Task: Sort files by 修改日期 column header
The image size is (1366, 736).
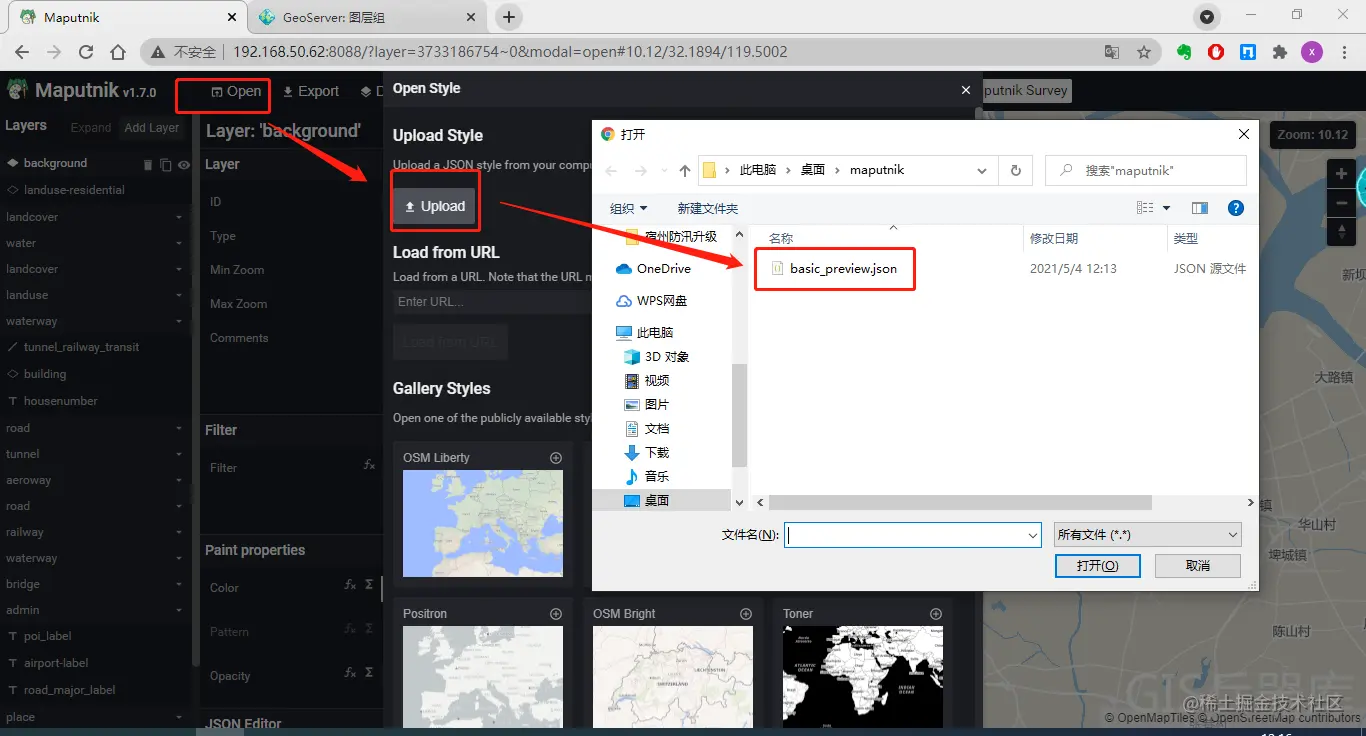Action: pos(1054,238)
